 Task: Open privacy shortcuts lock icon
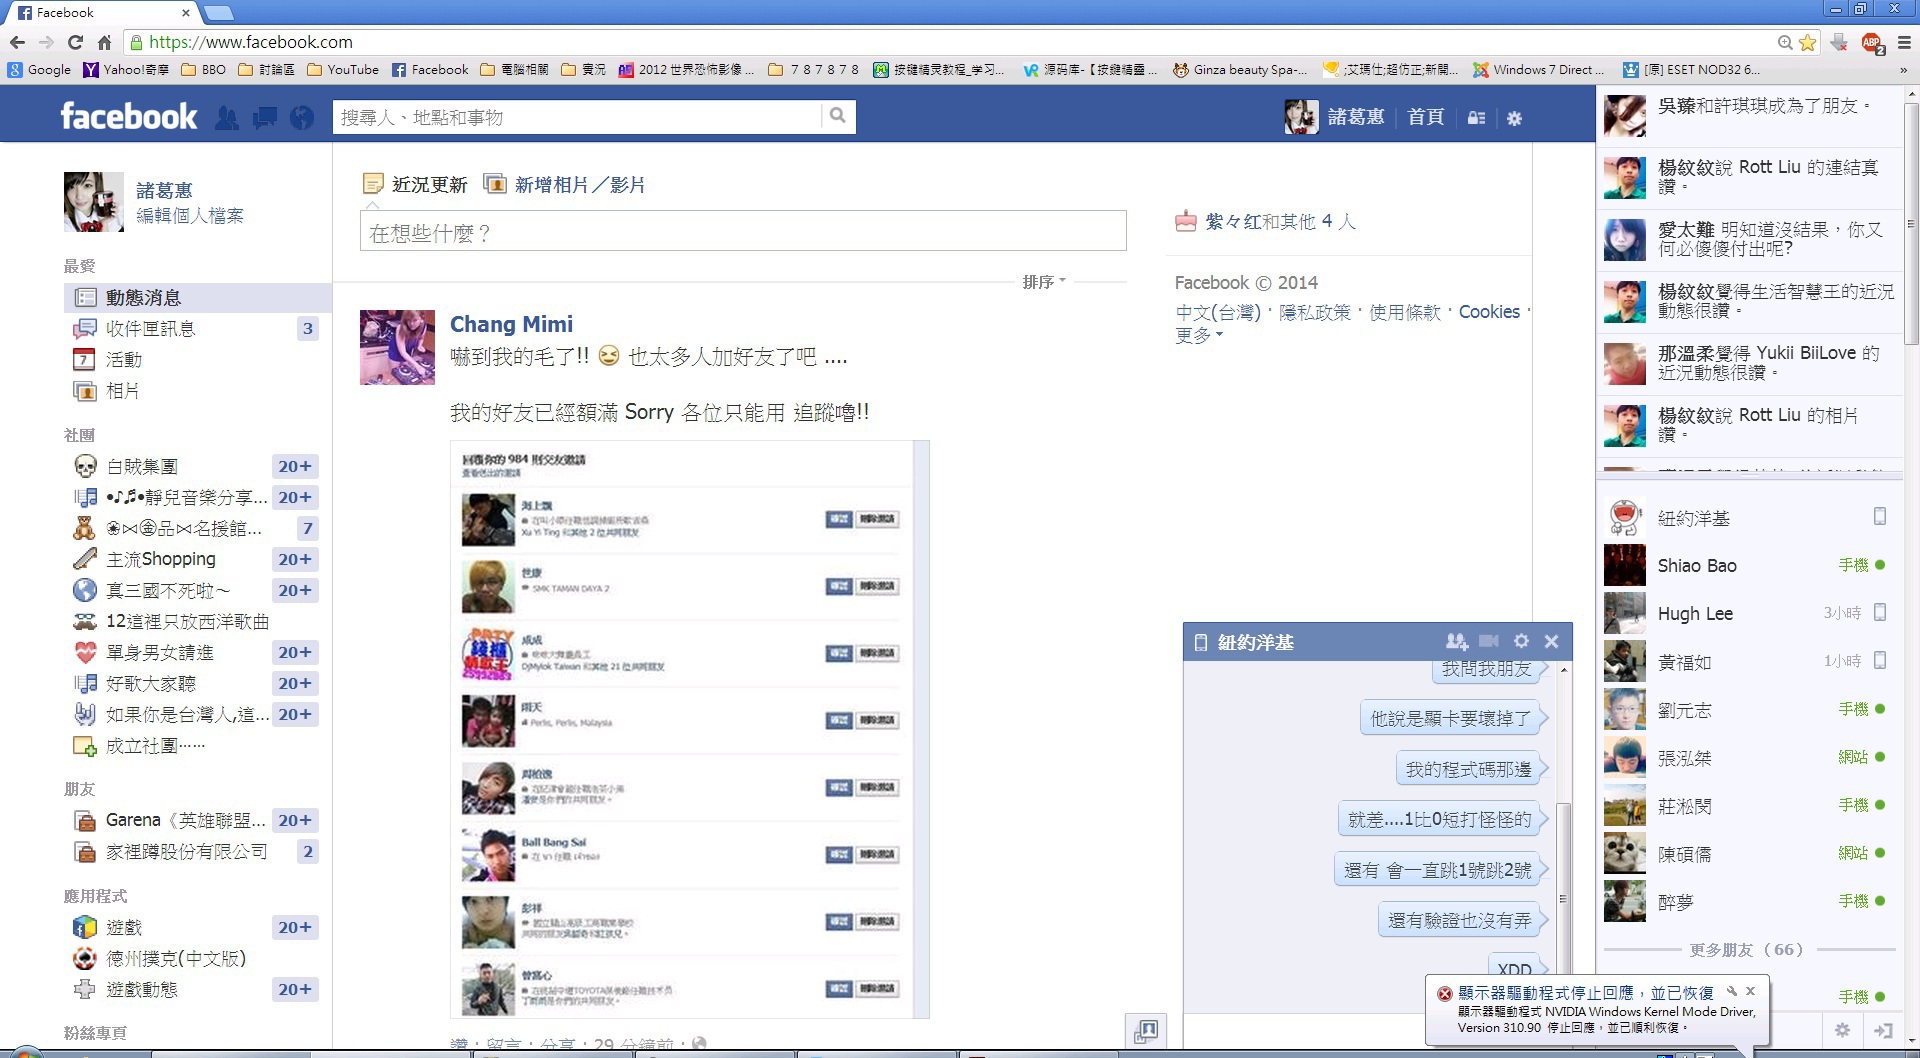[1476, 118]
